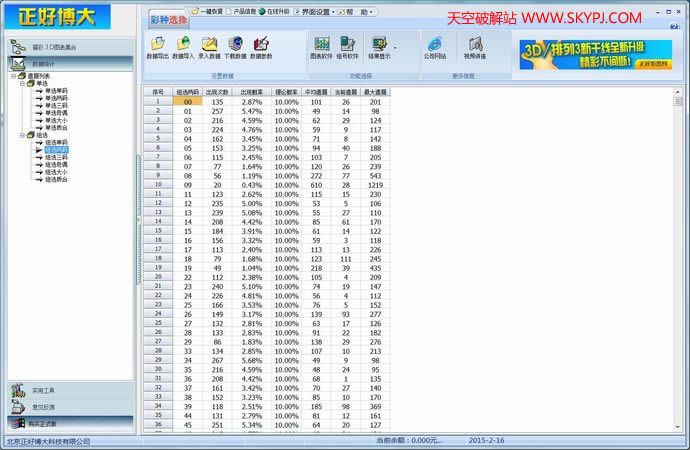The image size is (690, 450).
Task: Collapse the 遗漏列表 root tree node
Action: click(x=14, y=76)
